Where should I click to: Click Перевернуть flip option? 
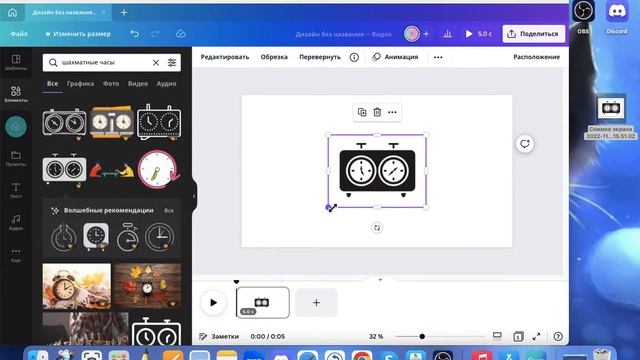[320, 57]
